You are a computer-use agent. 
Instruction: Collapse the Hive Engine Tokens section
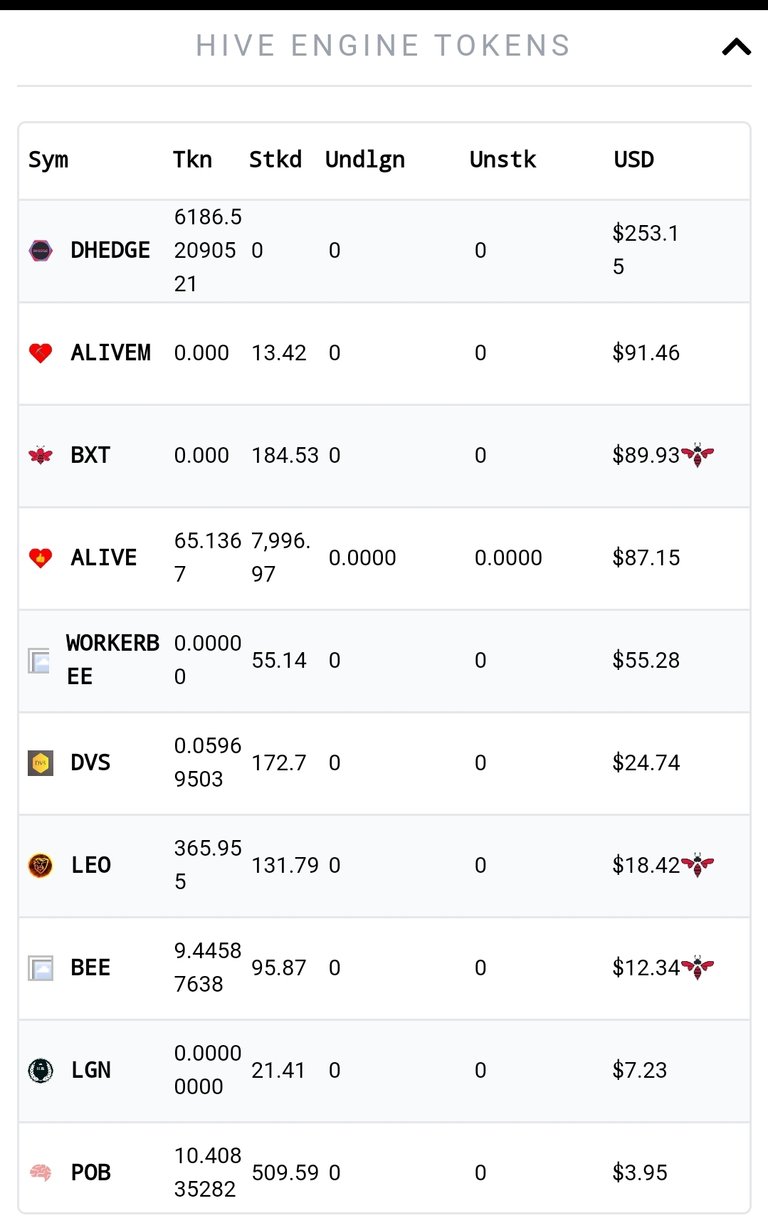(x=736, y=46)
